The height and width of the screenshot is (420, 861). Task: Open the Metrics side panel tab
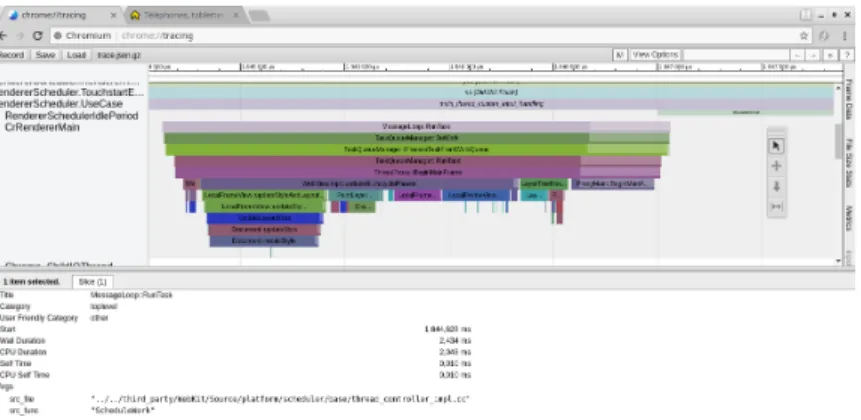[849, 217]
